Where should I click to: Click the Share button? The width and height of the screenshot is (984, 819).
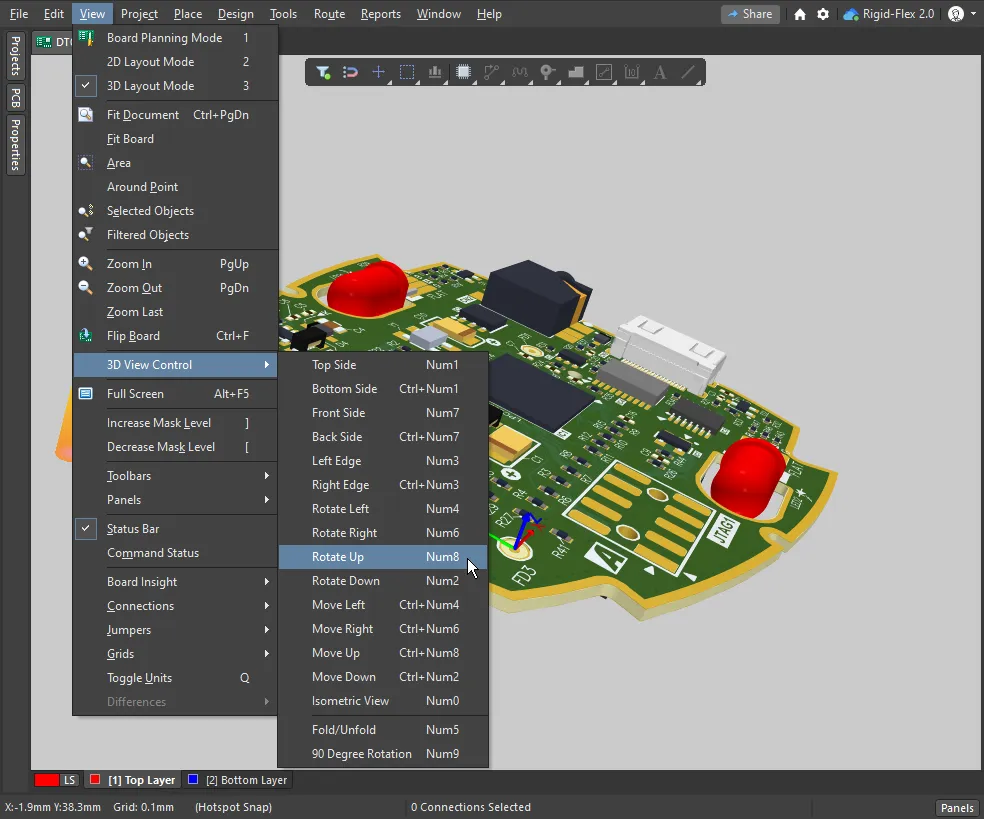click(749, 14)
